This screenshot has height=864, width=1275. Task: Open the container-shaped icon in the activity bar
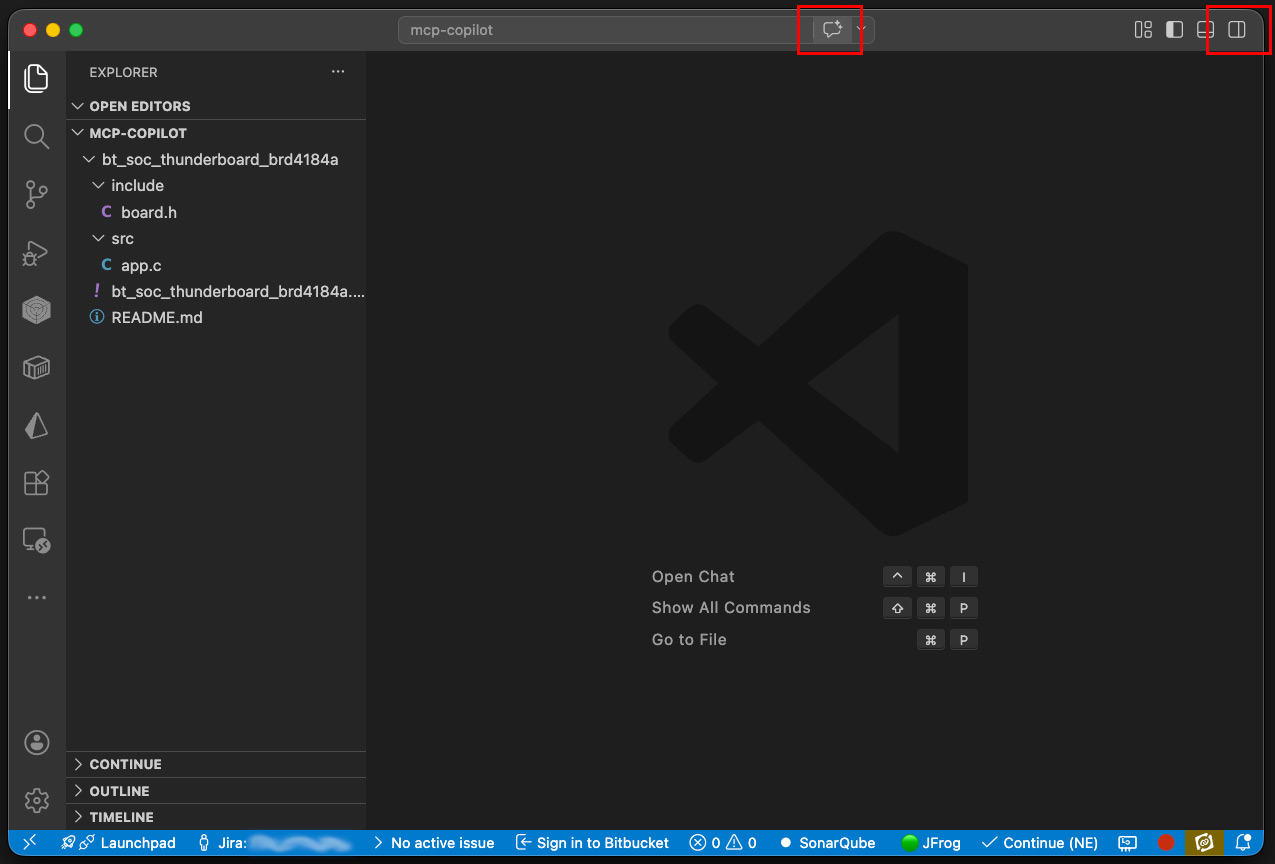click(36, 368)
